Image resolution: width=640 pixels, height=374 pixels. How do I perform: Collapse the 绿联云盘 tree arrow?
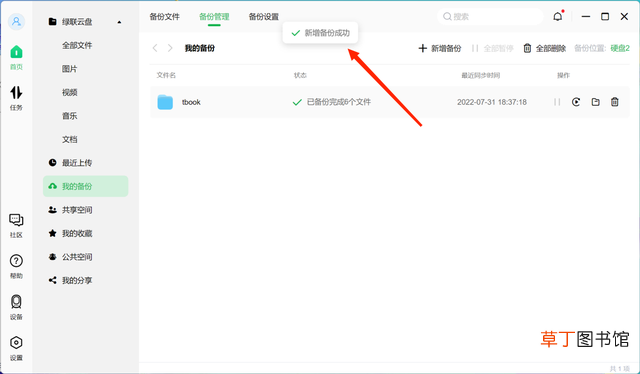click(119, 22)
